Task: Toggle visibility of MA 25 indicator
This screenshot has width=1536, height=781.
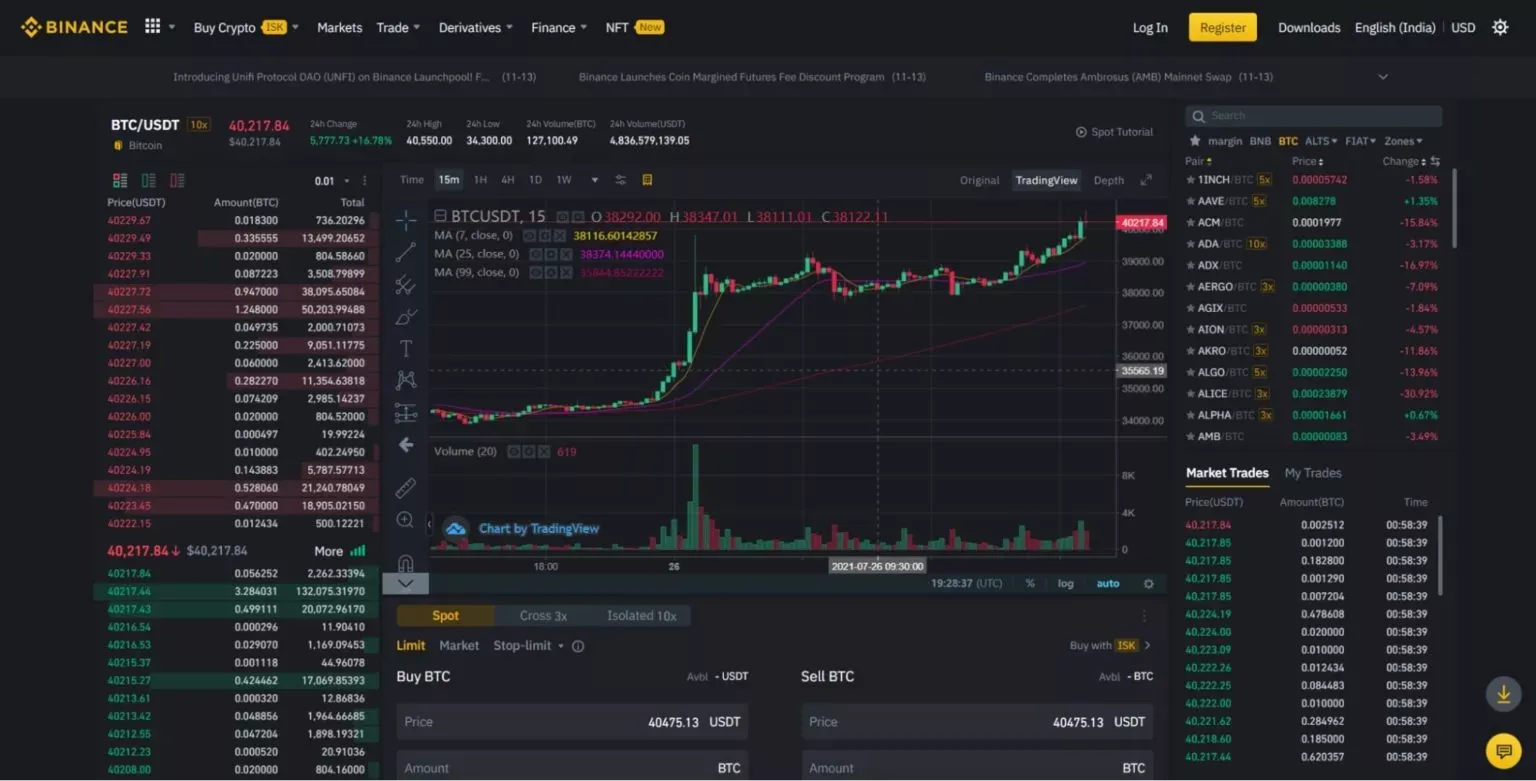Action: click(x=534, y=254)
